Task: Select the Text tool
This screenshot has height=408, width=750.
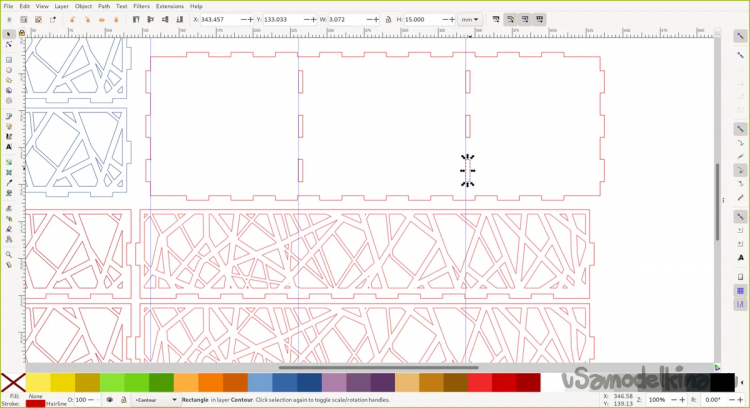Action: (x=9, y=147)
